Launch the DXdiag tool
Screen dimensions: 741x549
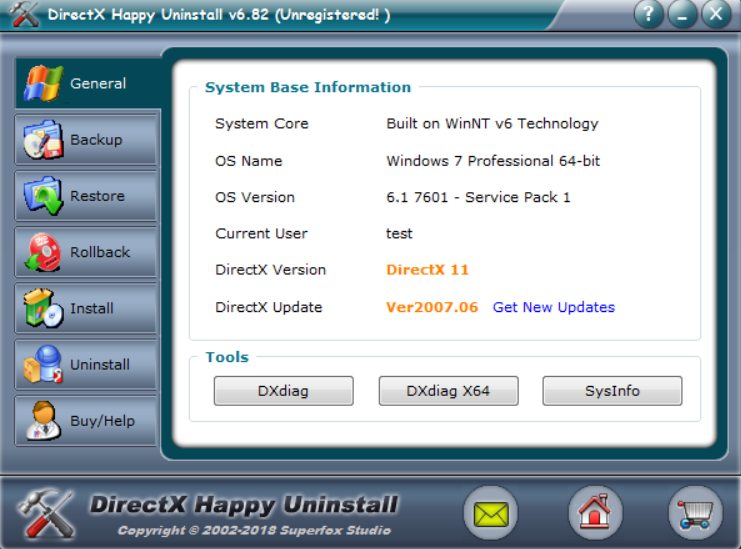click(x=283, y=391)
